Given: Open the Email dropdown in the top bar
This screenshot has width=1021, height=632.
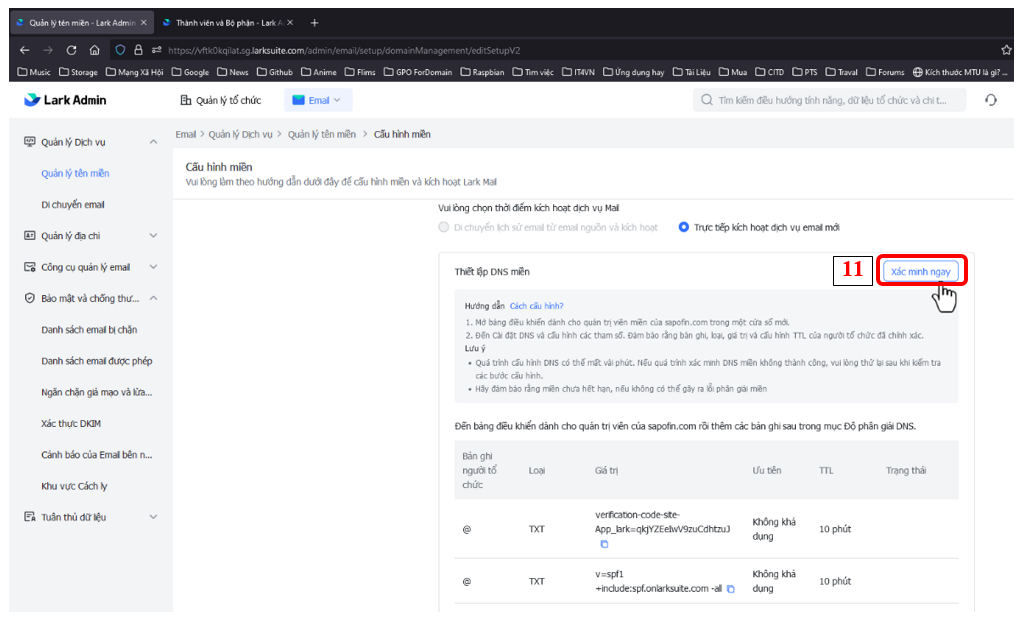Looking at the screenshot, I should [318, 100].
